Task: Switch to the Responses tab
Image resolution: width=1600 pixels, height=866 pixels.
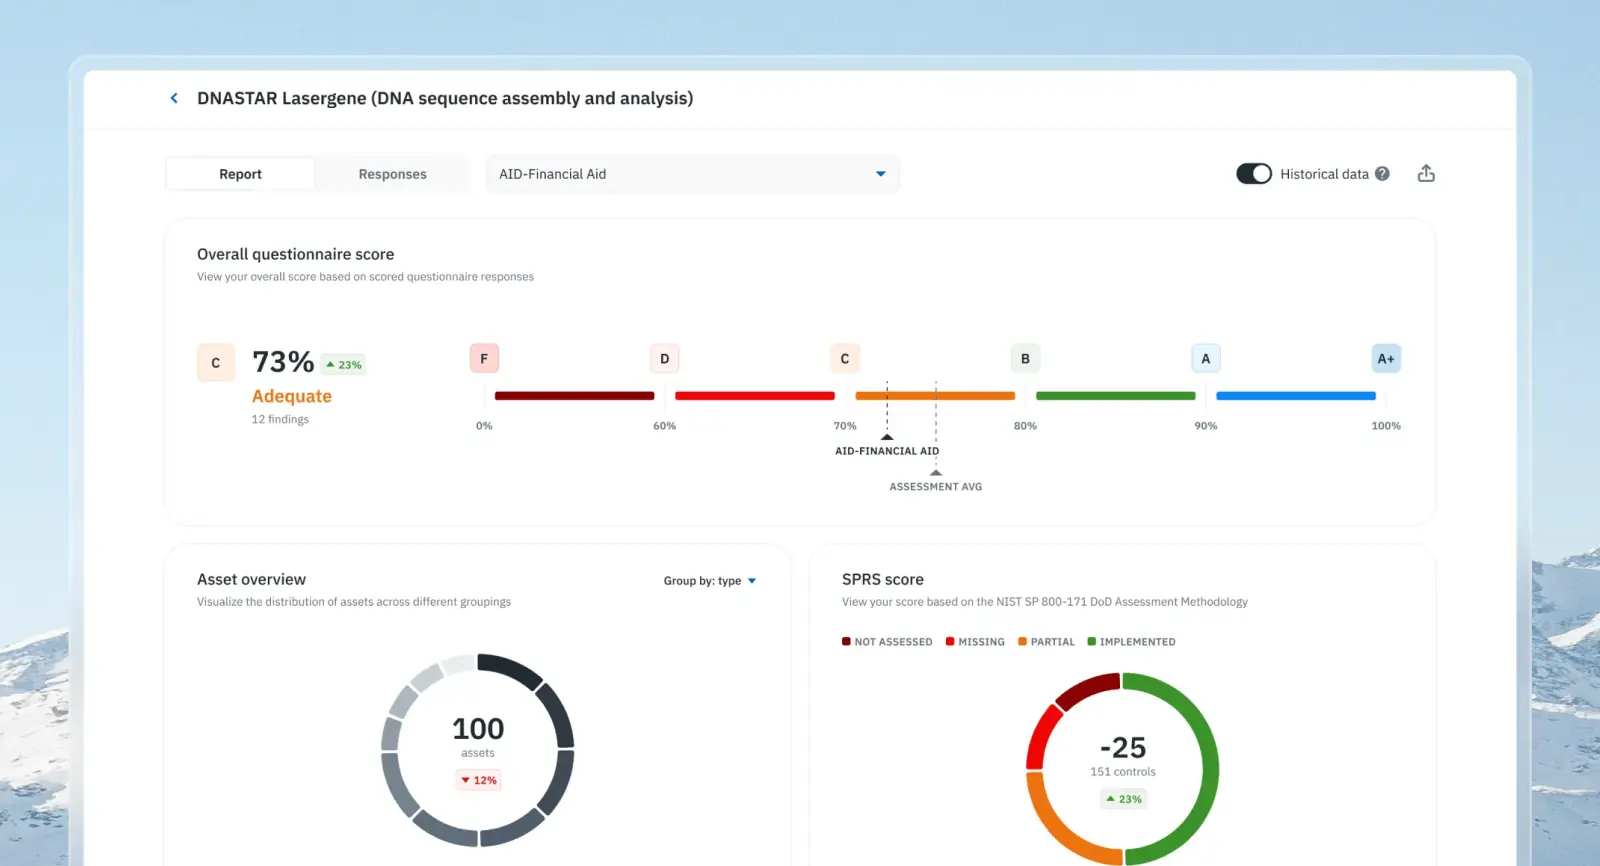Action: coord(392,174)
